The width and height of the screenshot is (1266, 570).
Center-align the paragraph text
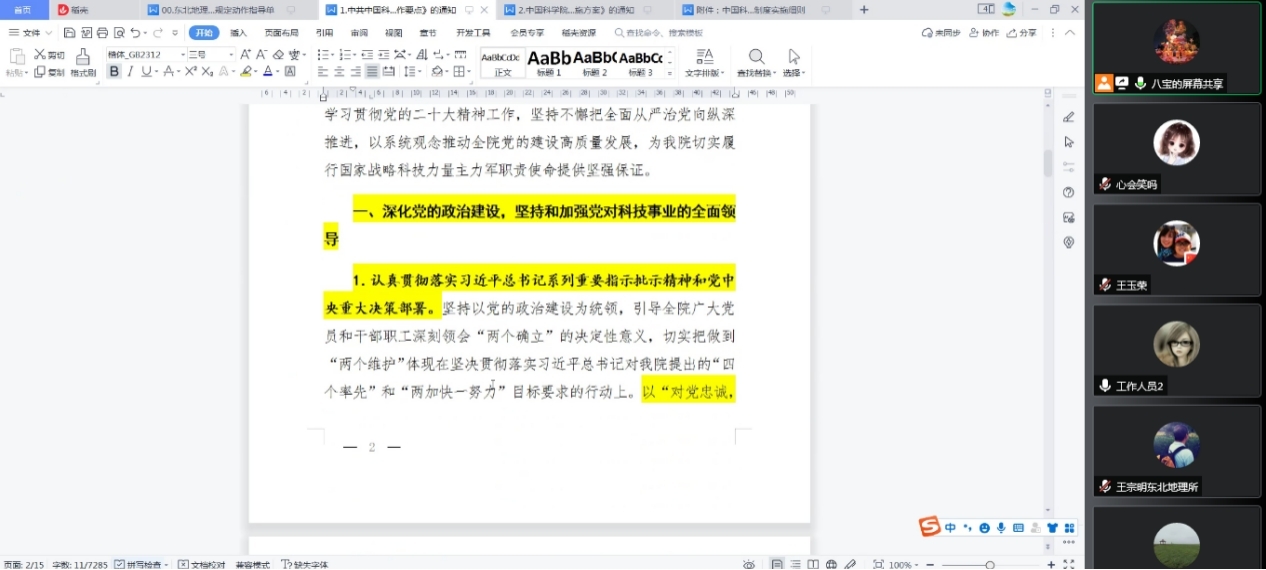(340, 72)
